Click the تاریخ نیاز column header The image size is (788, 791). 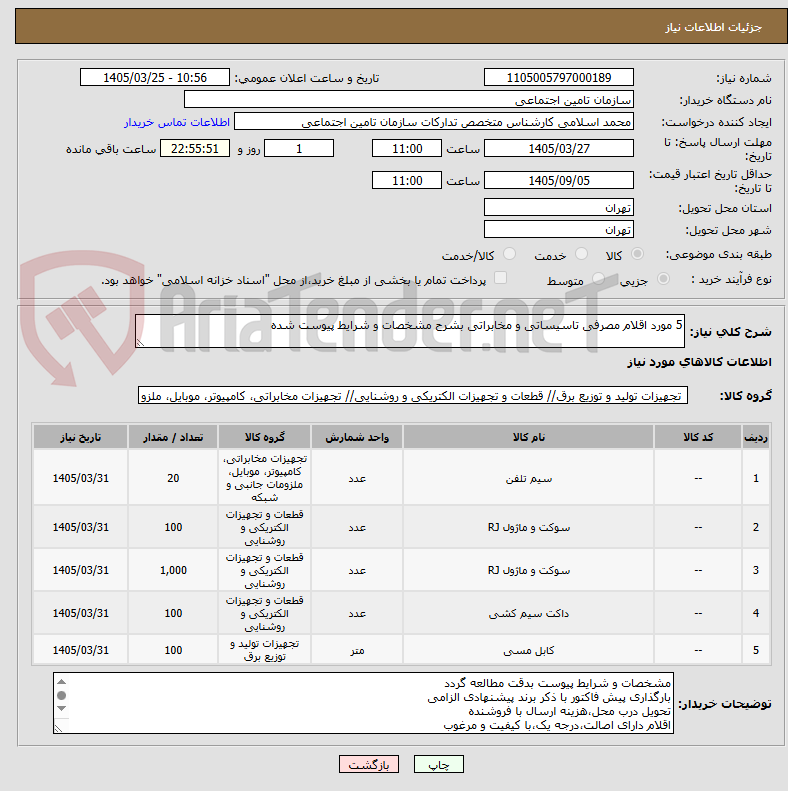81,437
